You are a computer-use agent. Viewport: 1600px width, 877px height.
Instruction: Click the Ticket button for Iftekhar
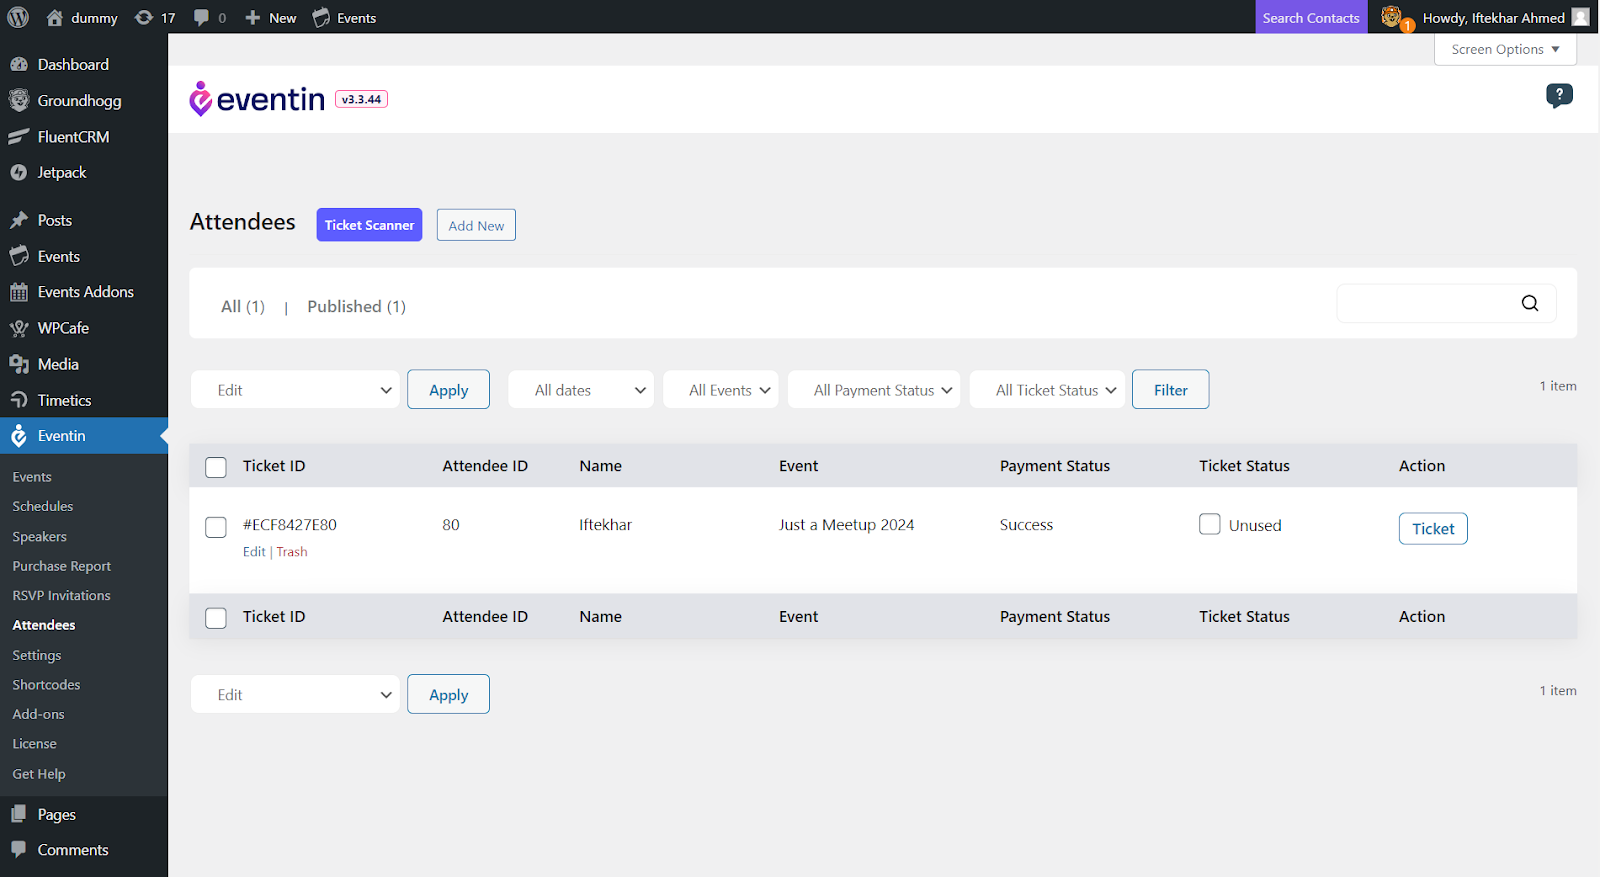pyautogui.click(x=1433, y=528)
